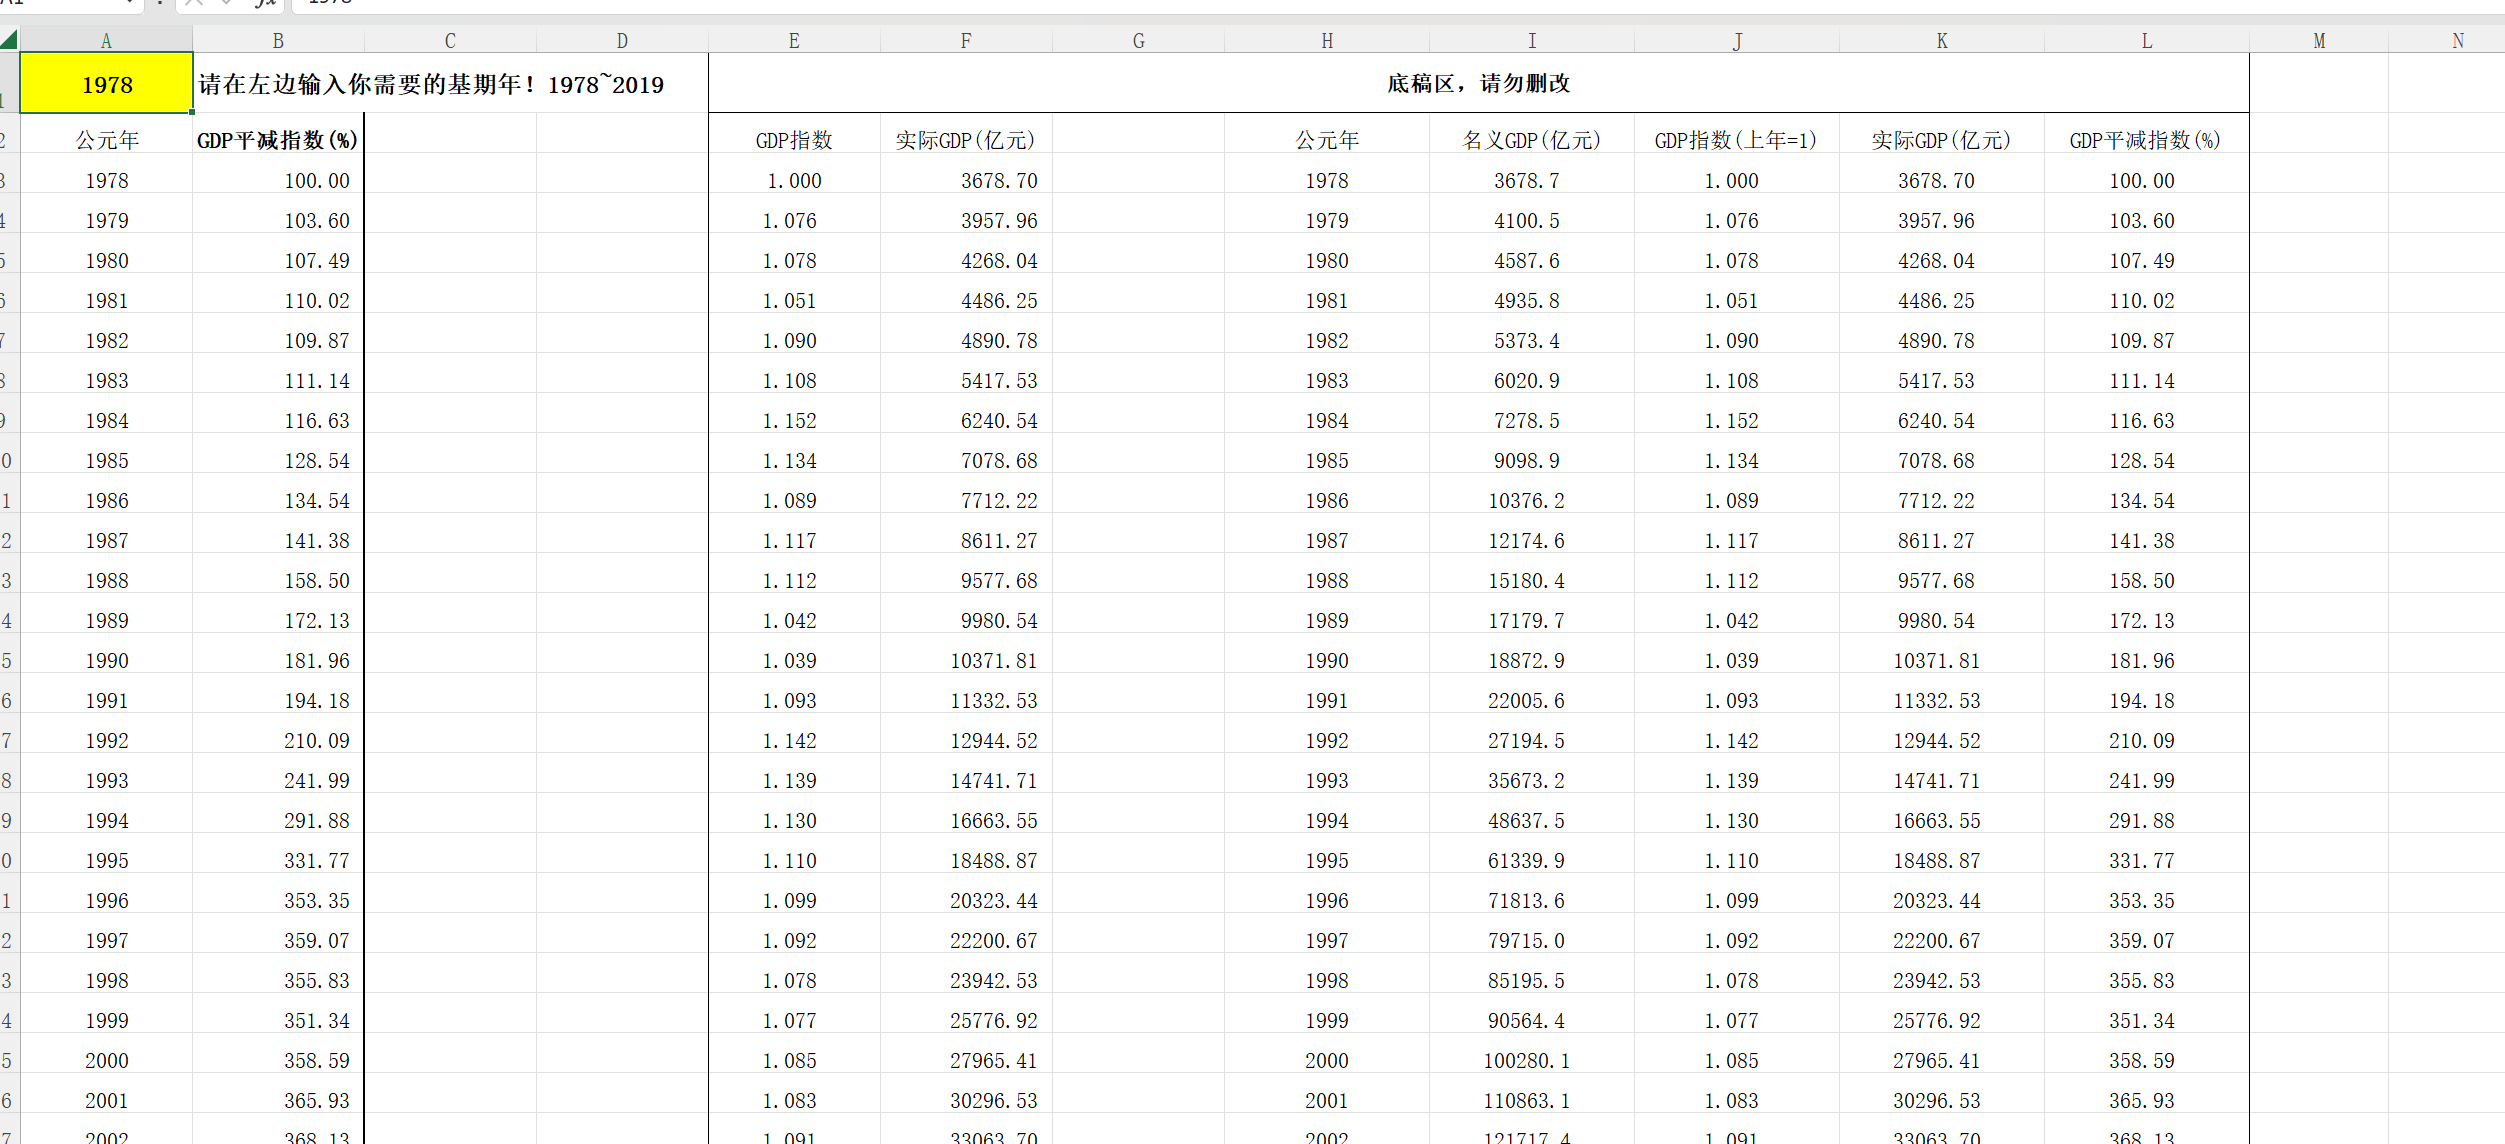
Task: Select the 实际GDP(亿元) header in column F
Action: point(965,141)
